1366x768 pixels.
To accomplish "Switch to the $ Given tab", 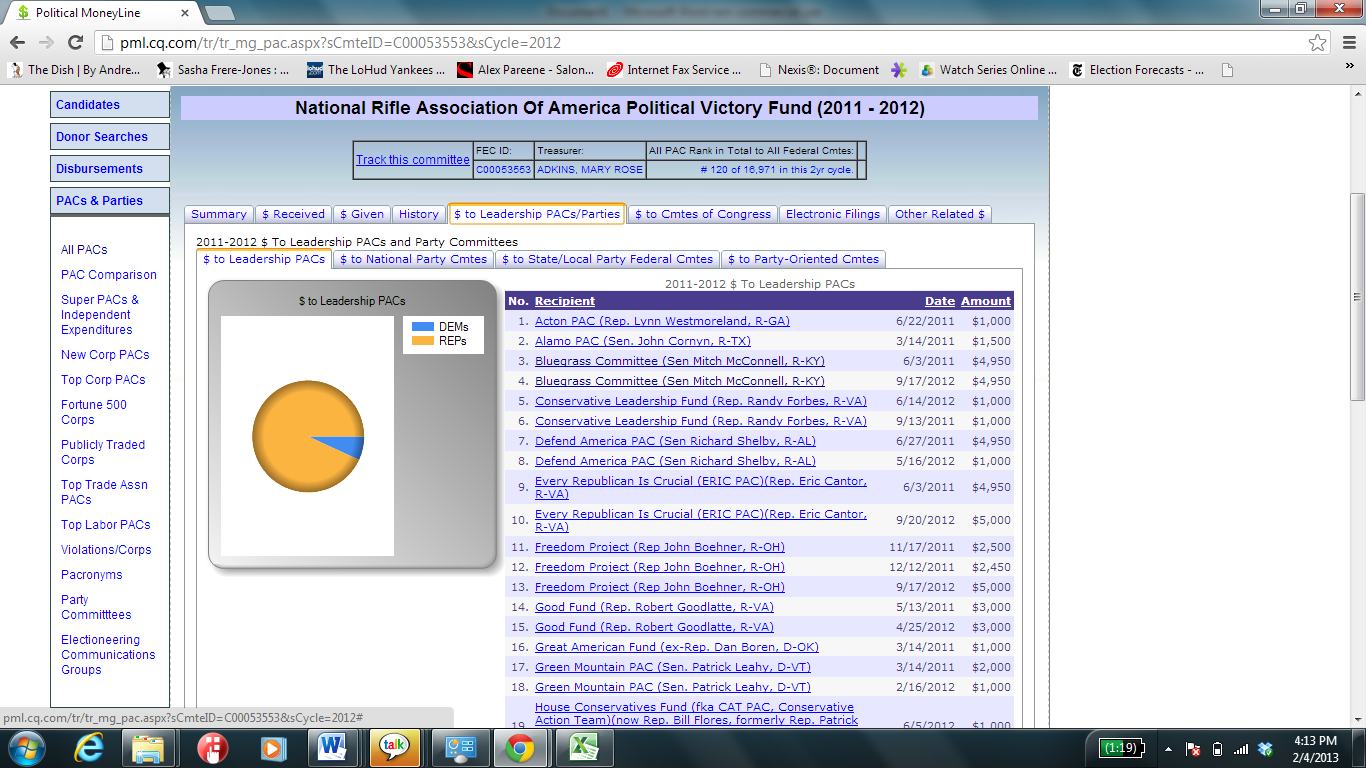I will pyautogui.click(x=361, y=214).
